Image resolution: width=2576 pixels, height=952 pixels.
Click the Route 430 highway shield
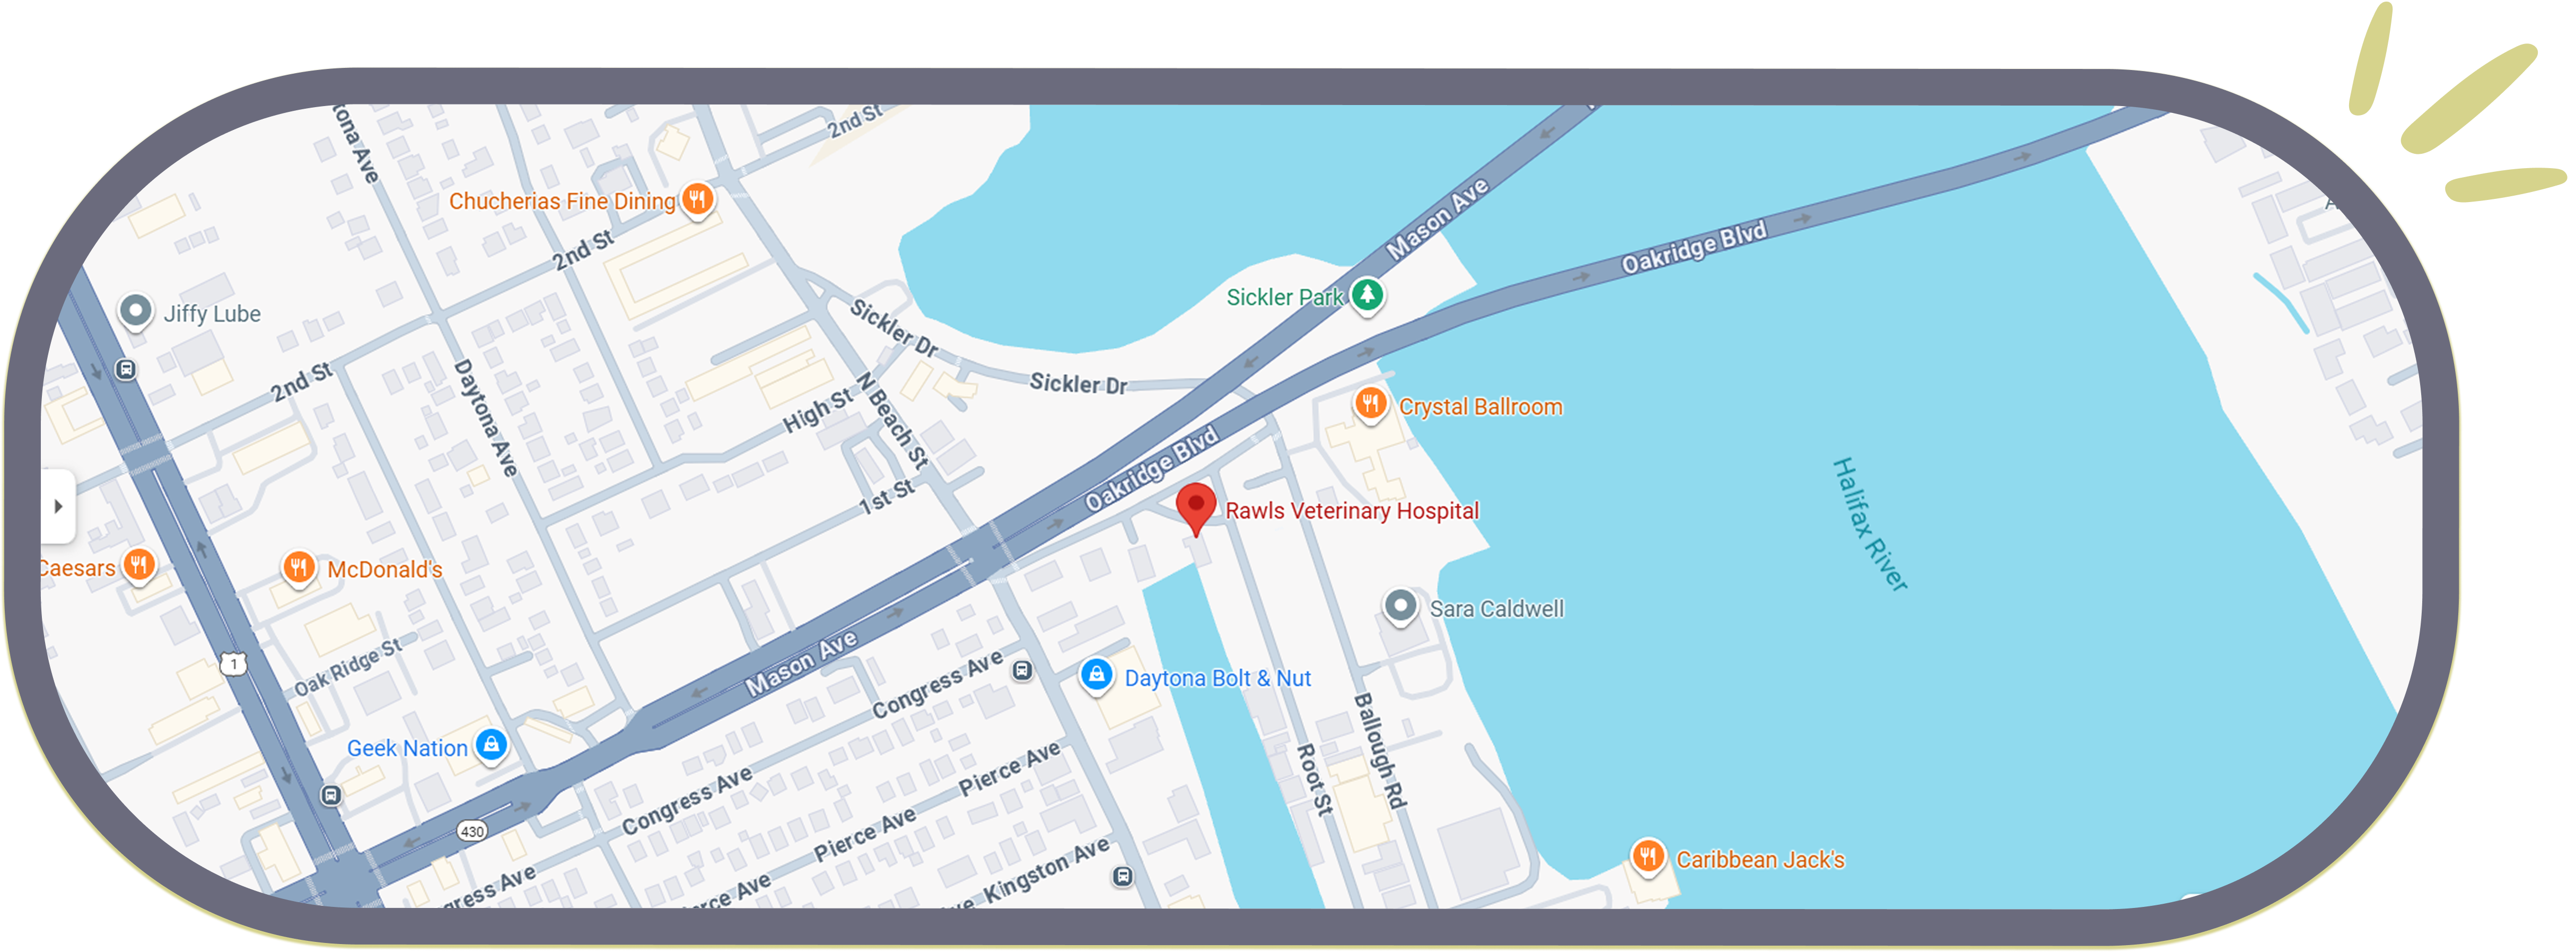(x=472, y=831)
